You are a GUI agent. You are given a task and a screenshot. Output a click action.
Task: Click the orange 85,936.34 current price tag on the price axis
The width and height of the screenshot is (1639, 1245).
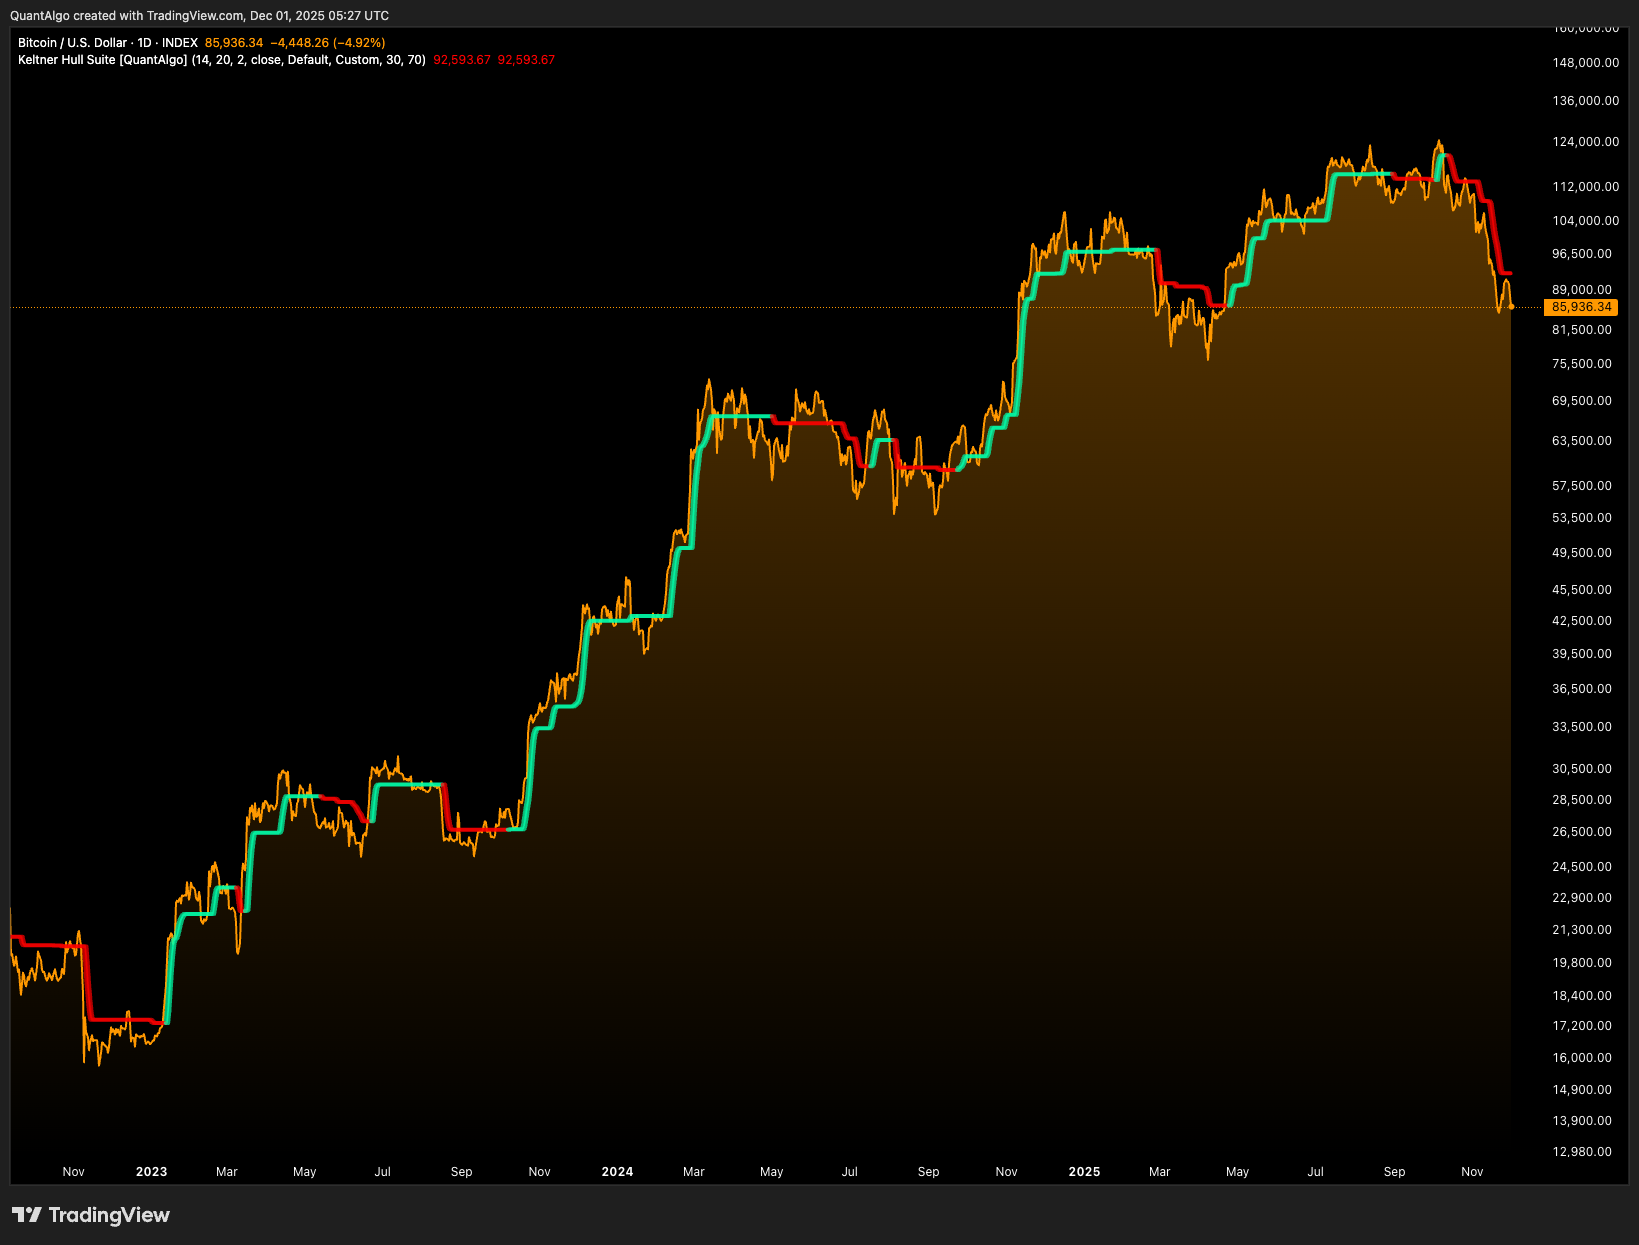1581,307
